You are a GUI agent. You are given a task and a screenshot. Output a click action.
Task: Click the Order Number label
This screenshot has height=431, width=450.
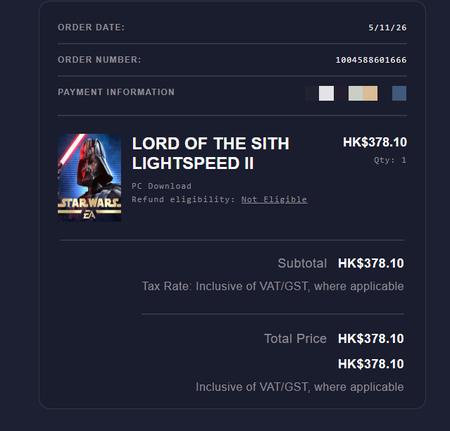99,60
